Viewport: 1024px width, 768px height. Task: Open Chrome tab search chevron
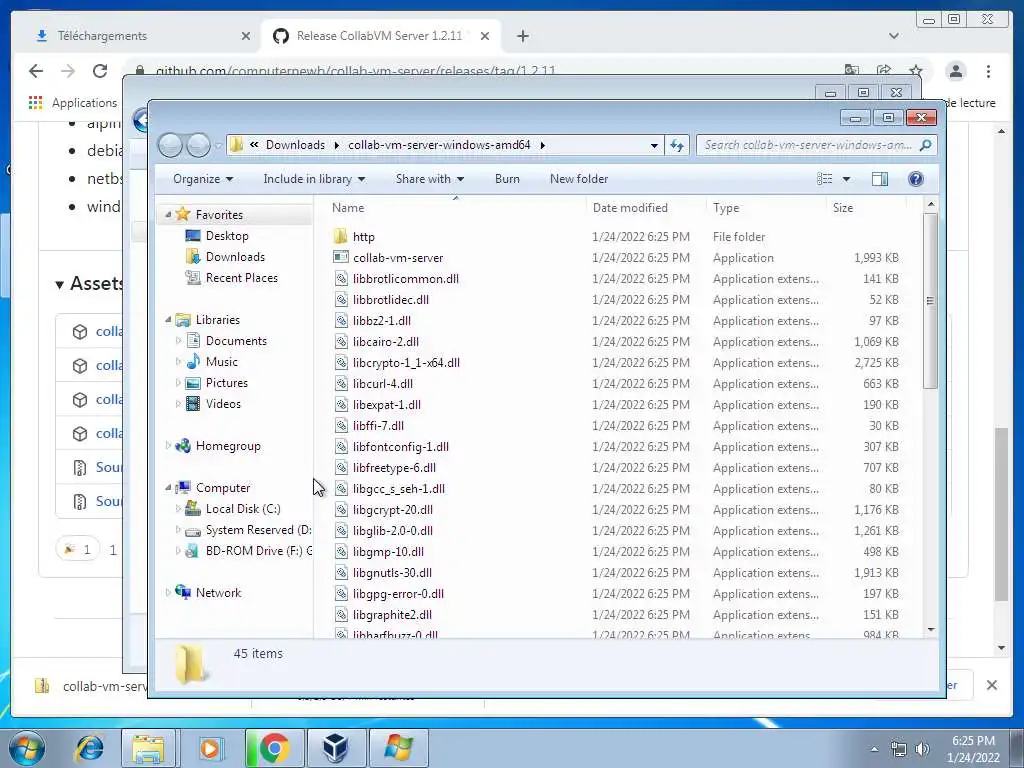tap(894, 36)
